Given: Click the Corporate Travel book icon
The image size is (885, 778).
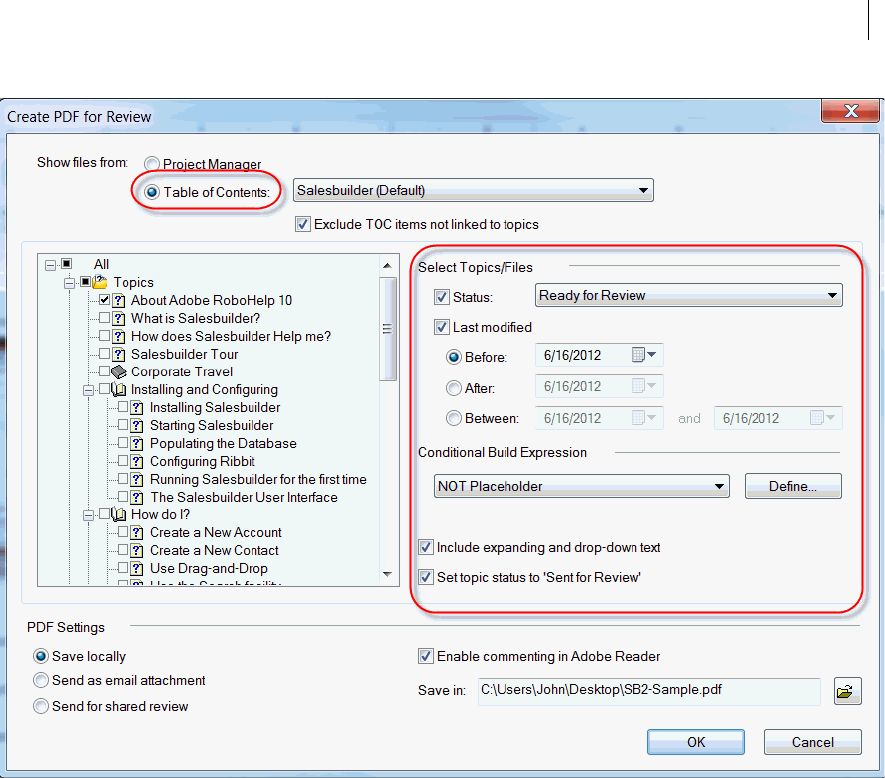Looking at the screenshot, I should (119, 372).
